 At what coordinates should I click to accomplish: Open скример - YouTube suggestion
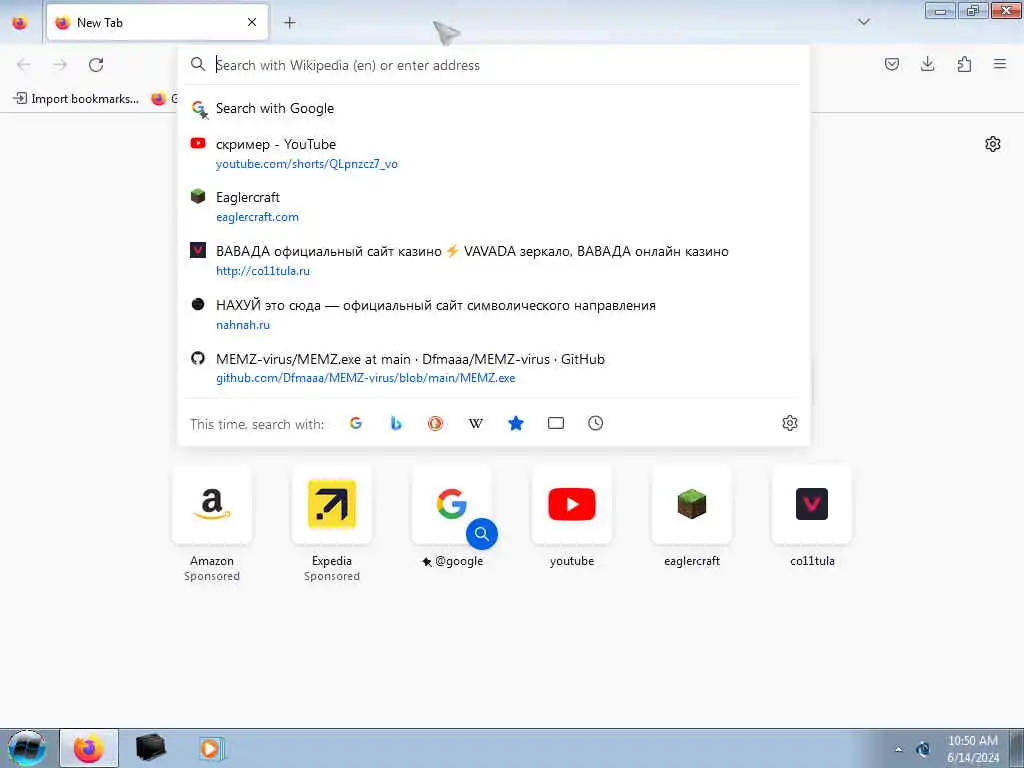coord(494,153)
